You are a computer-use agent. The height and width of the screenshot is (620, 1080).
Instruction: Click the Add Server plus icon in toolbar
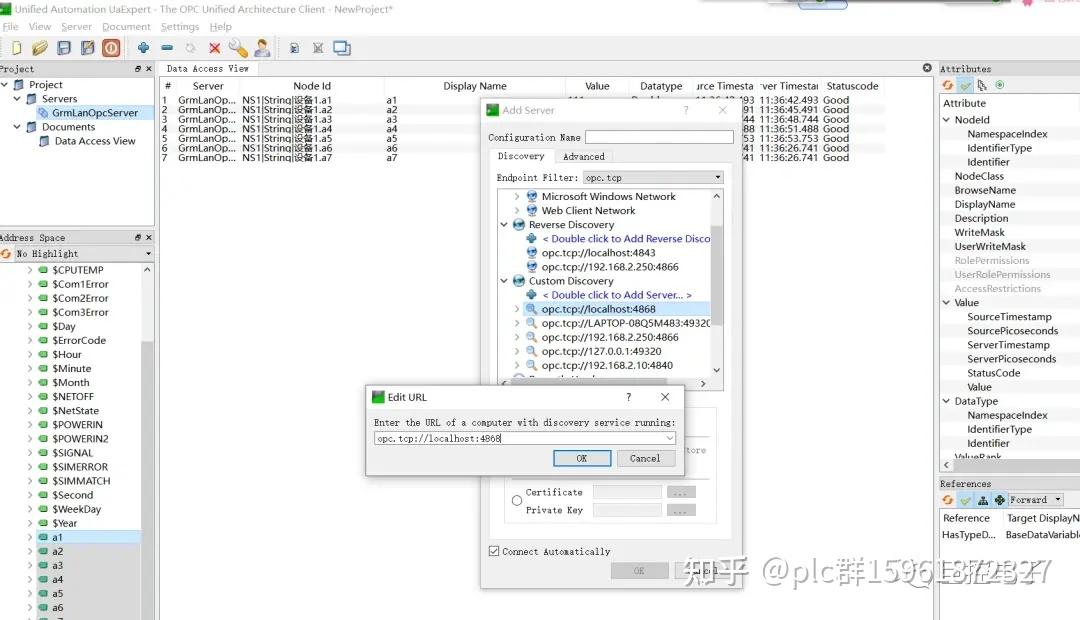pyautogui.click(x=143, y=47)
